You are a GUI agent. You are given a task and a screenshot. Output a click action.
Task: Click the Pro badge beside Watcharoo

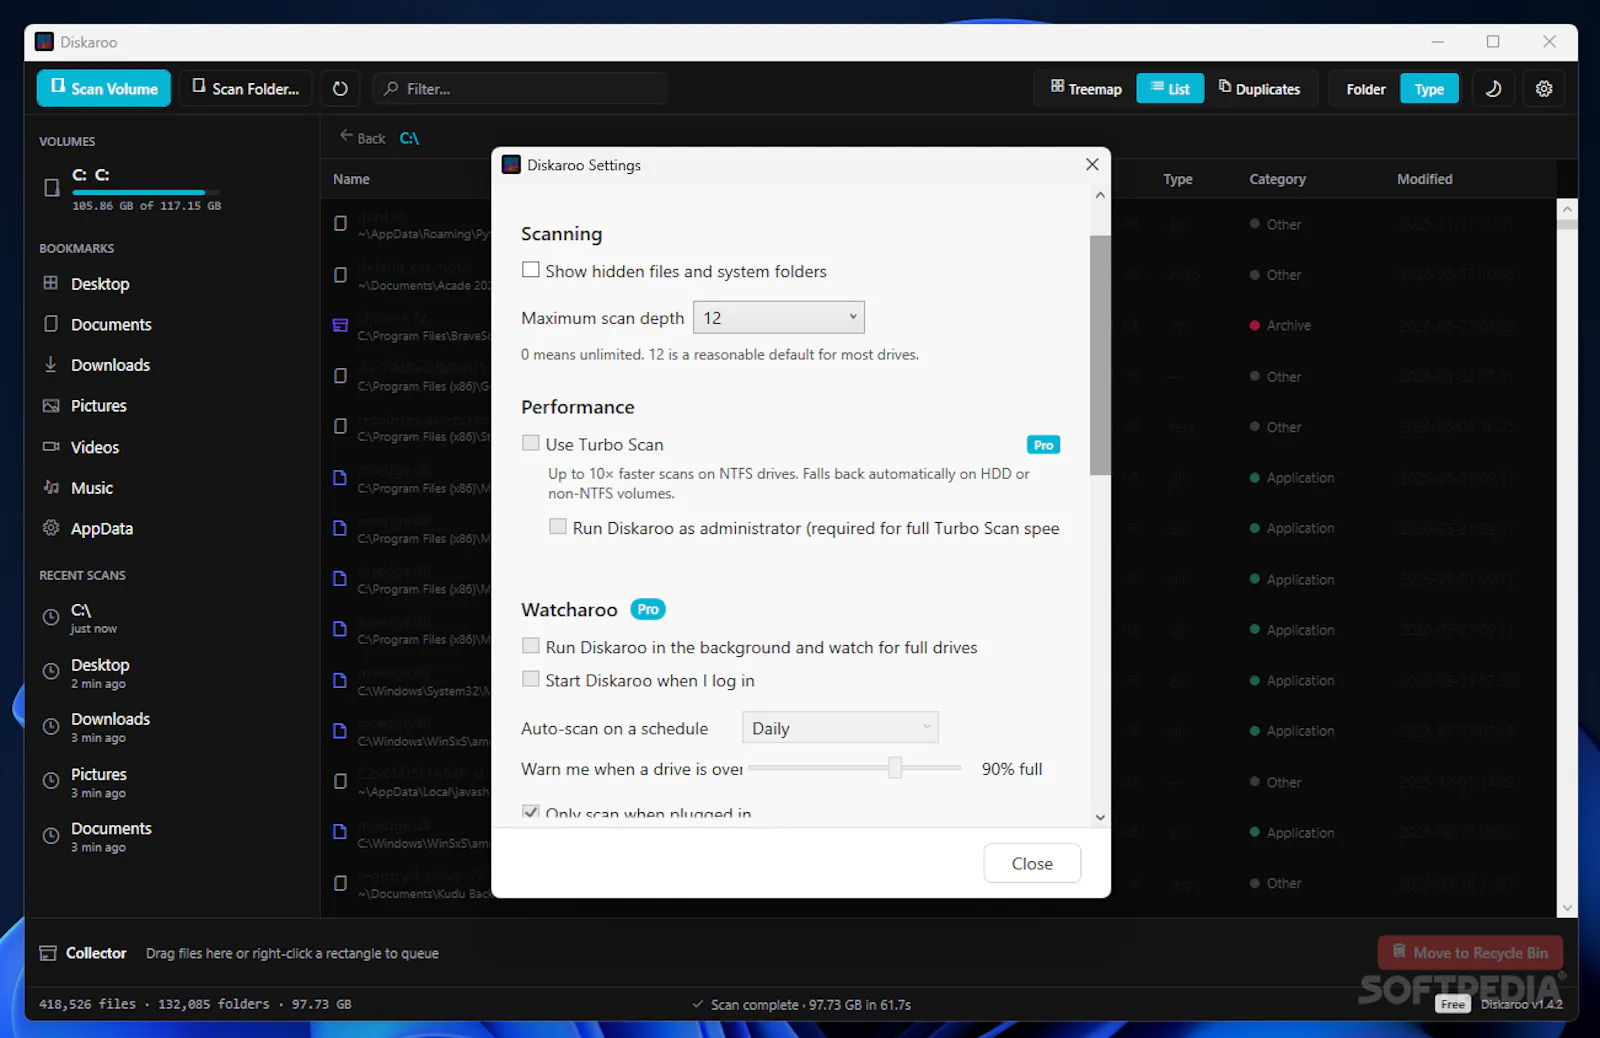(648, 609)
